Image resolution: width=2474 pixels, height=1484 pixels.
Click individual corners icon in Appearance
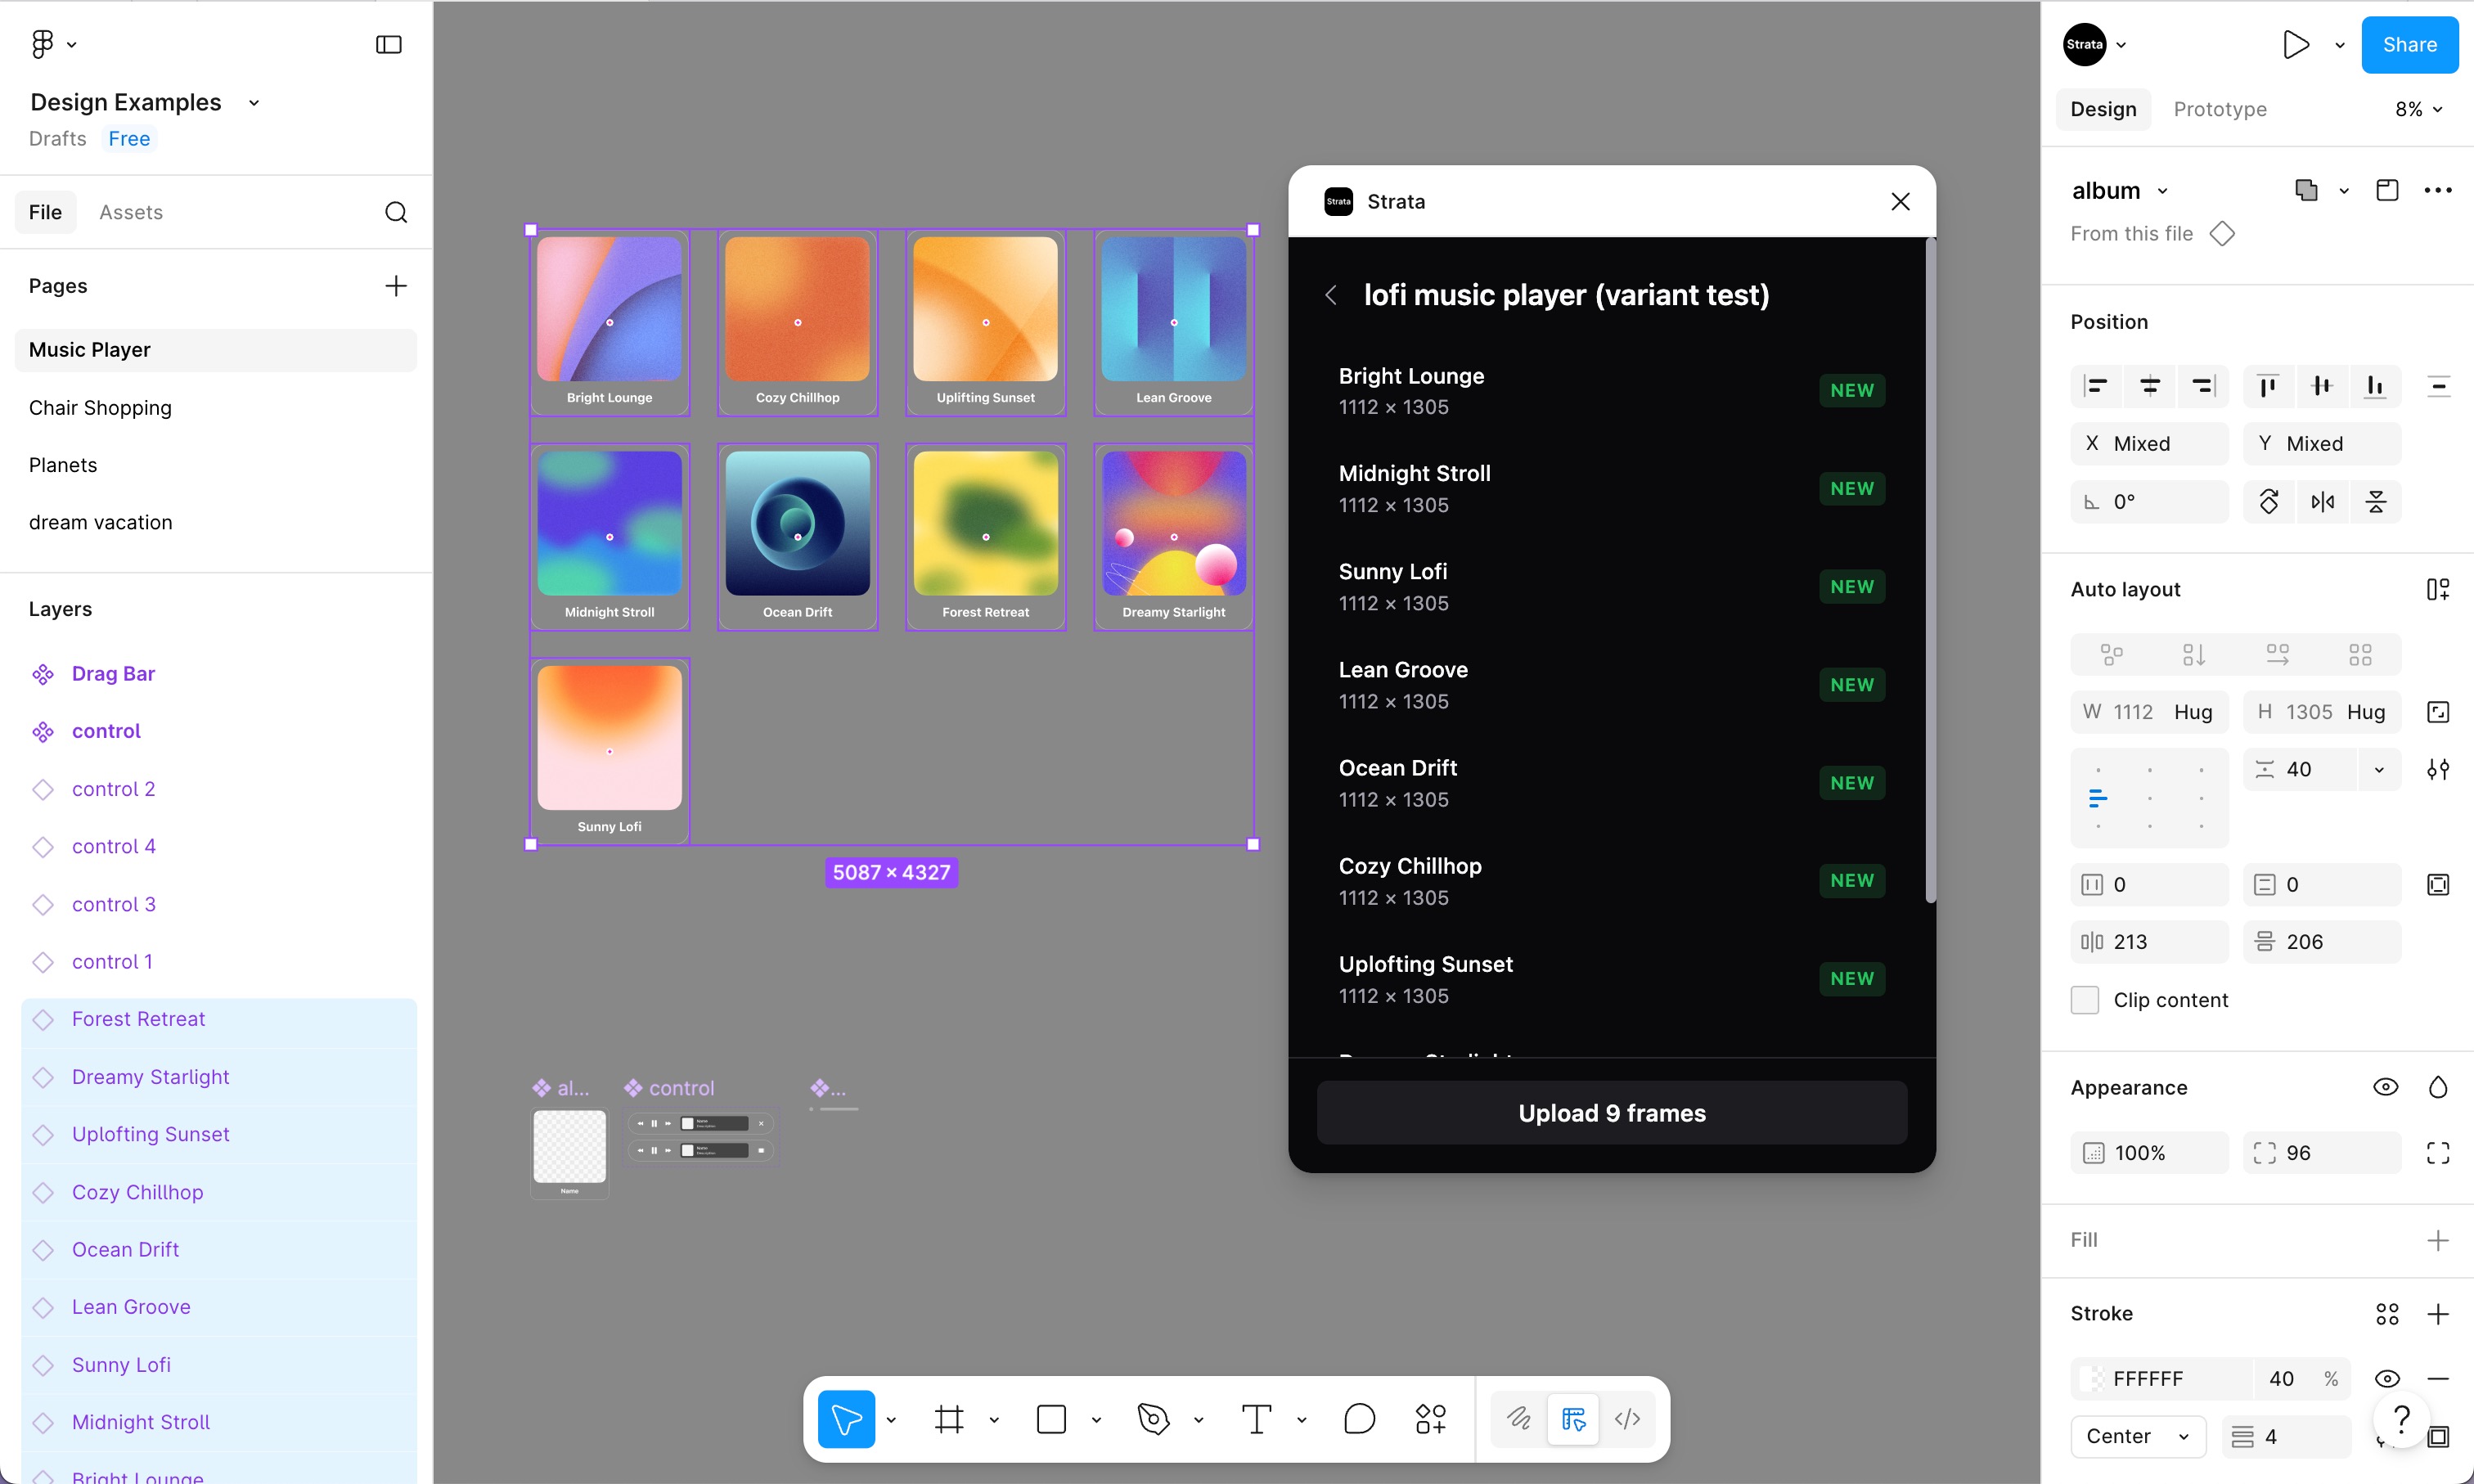pyautogui.click(x=2438, y=1153)
